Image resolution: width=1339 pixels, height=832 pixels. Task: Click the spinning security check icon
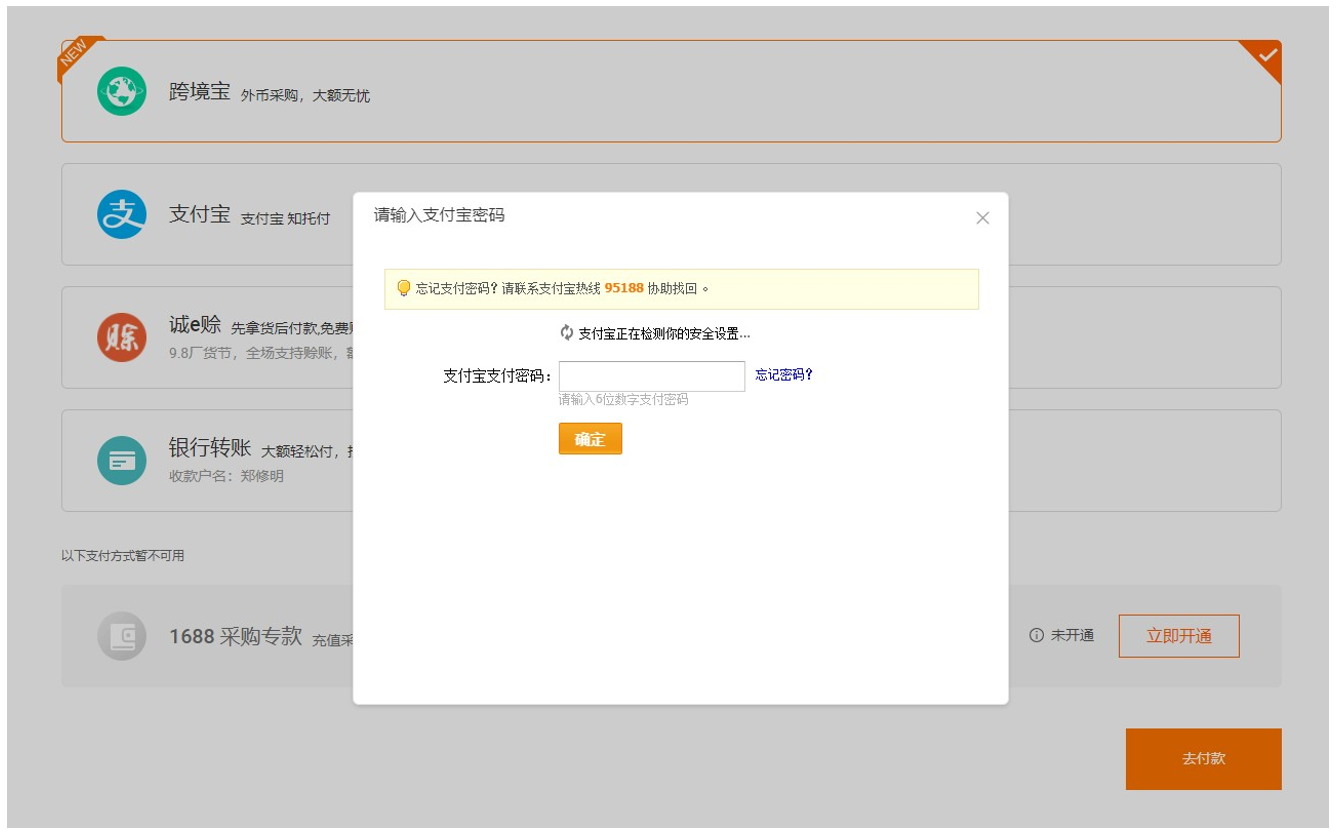tap(567, 333)
